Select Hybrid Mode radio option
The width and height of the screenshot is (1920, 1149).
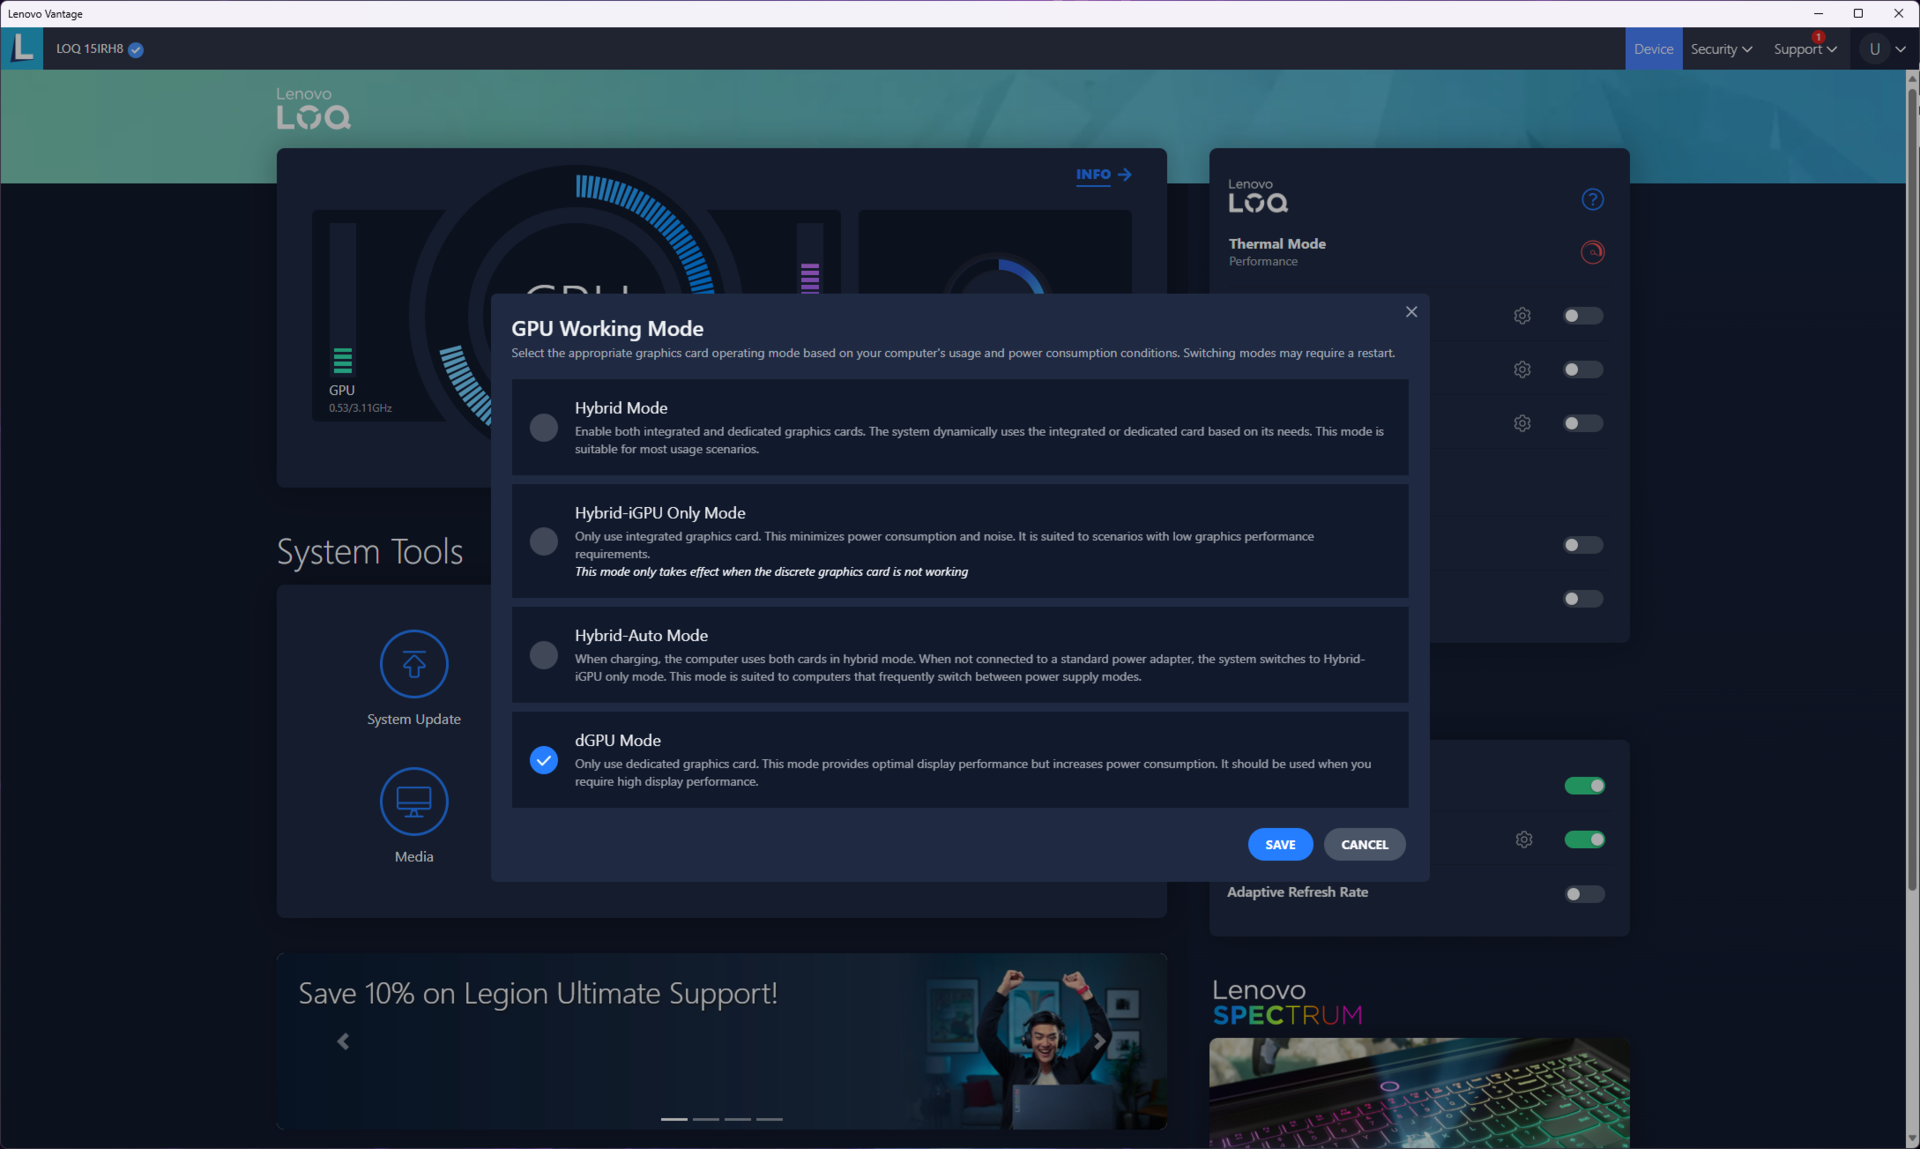[543, 428]
